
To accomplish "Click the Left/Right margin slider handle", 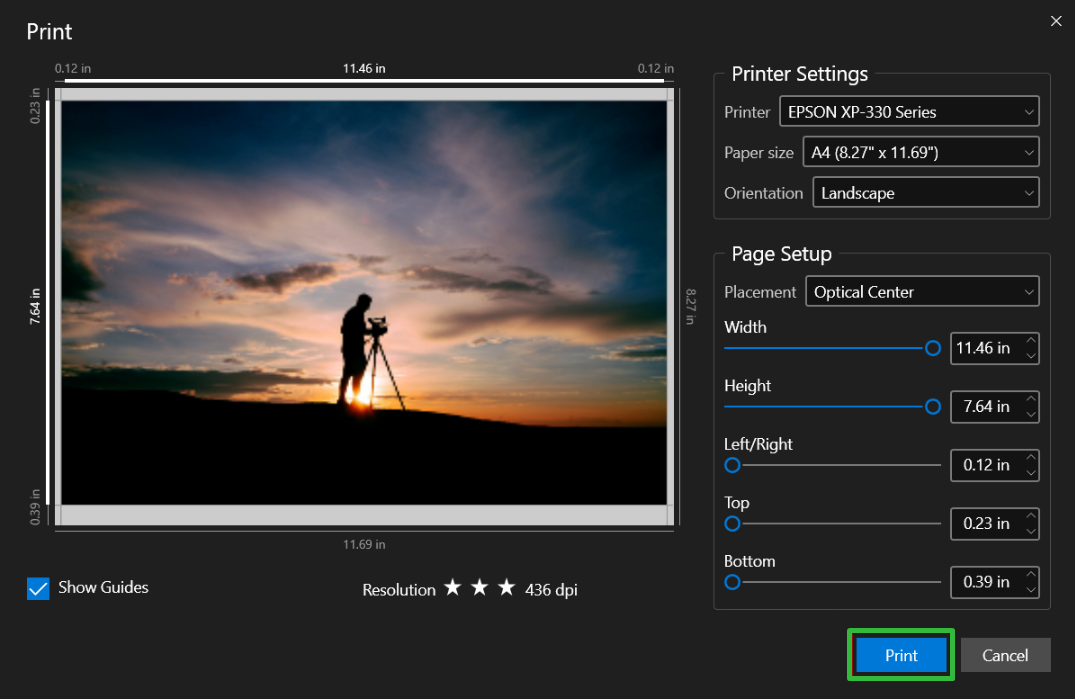I will point(732,465).
